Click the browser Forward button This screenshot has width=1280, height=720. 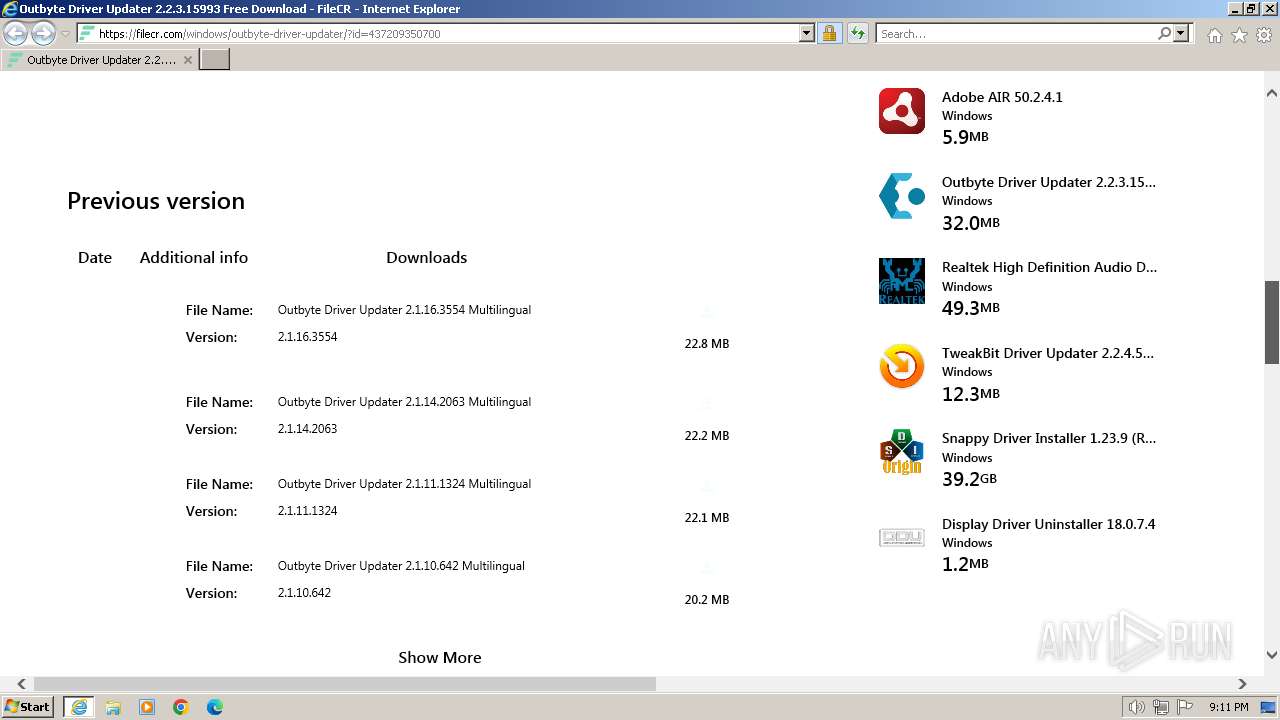[x=43, y=33]
